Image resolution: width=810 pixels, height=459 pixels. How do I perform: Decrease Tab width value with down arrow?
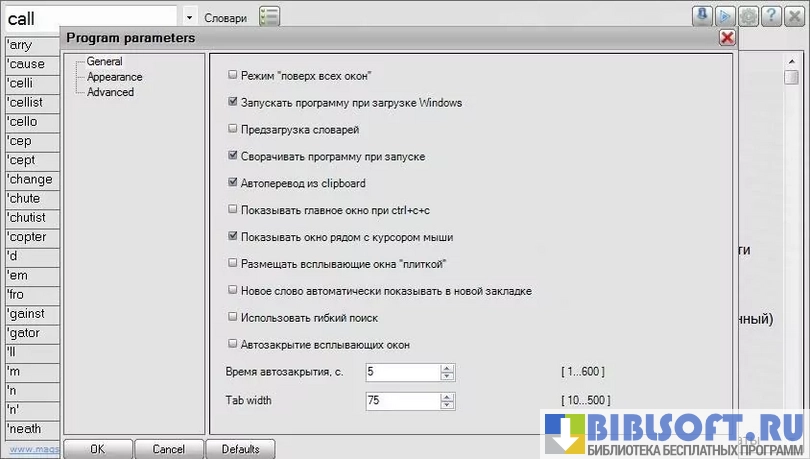point(447,405)
